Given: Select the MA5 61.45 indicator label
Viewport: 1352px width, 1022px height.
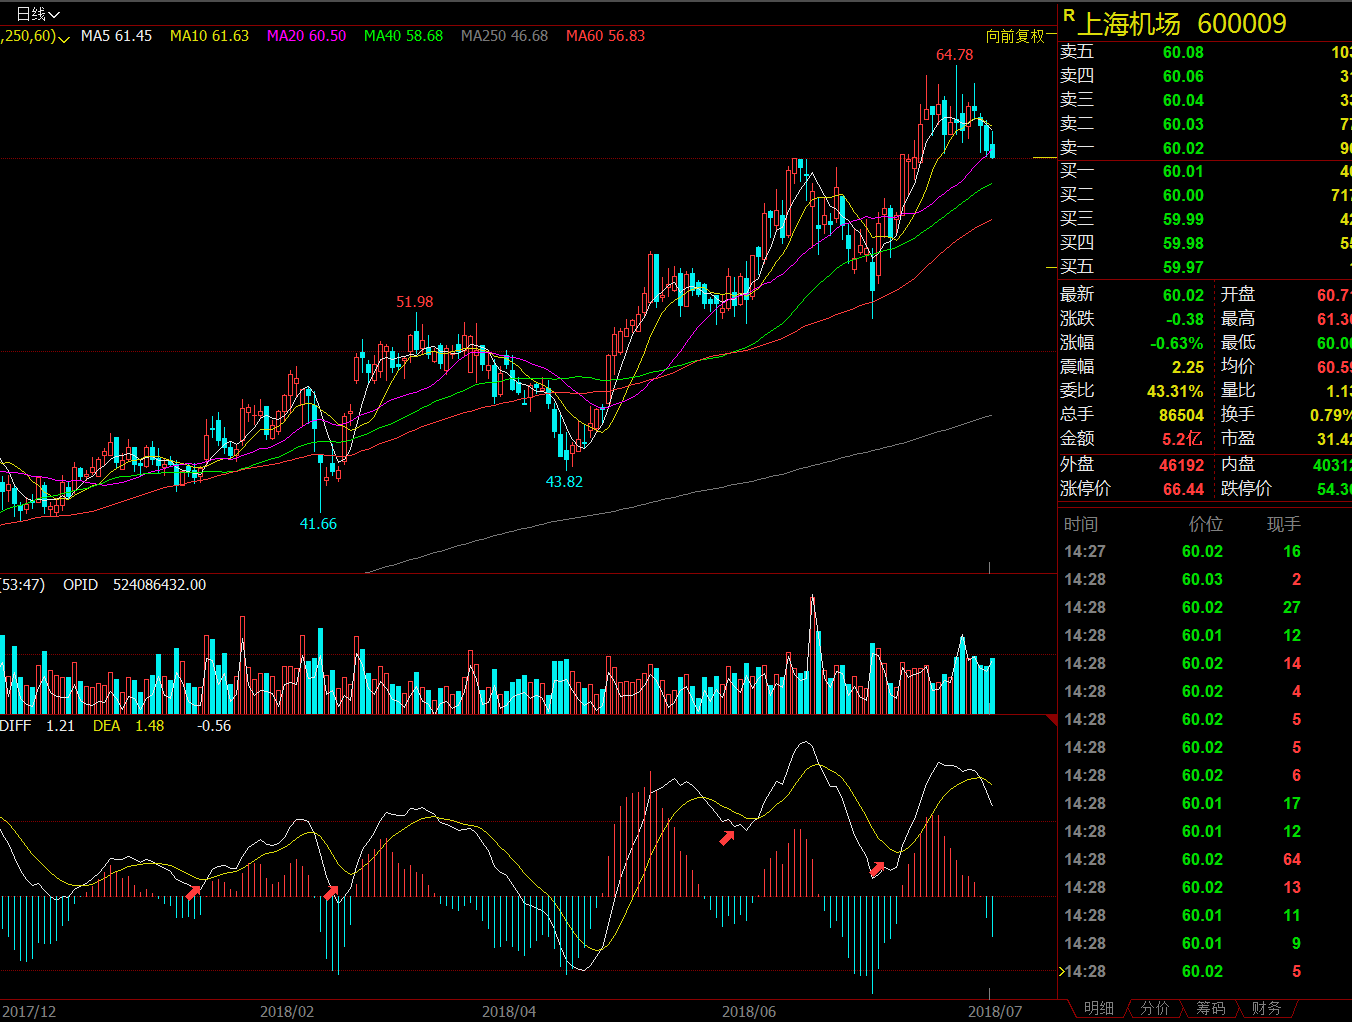Looking at the screenshot, I should click(116, 36).
